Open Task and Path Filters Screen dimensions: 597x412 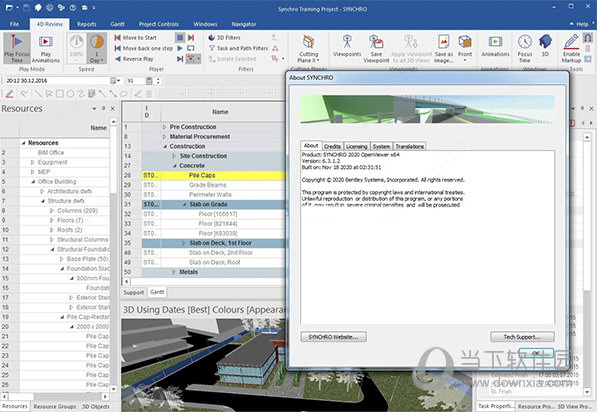pyautogui.click(x=238, y=48)
